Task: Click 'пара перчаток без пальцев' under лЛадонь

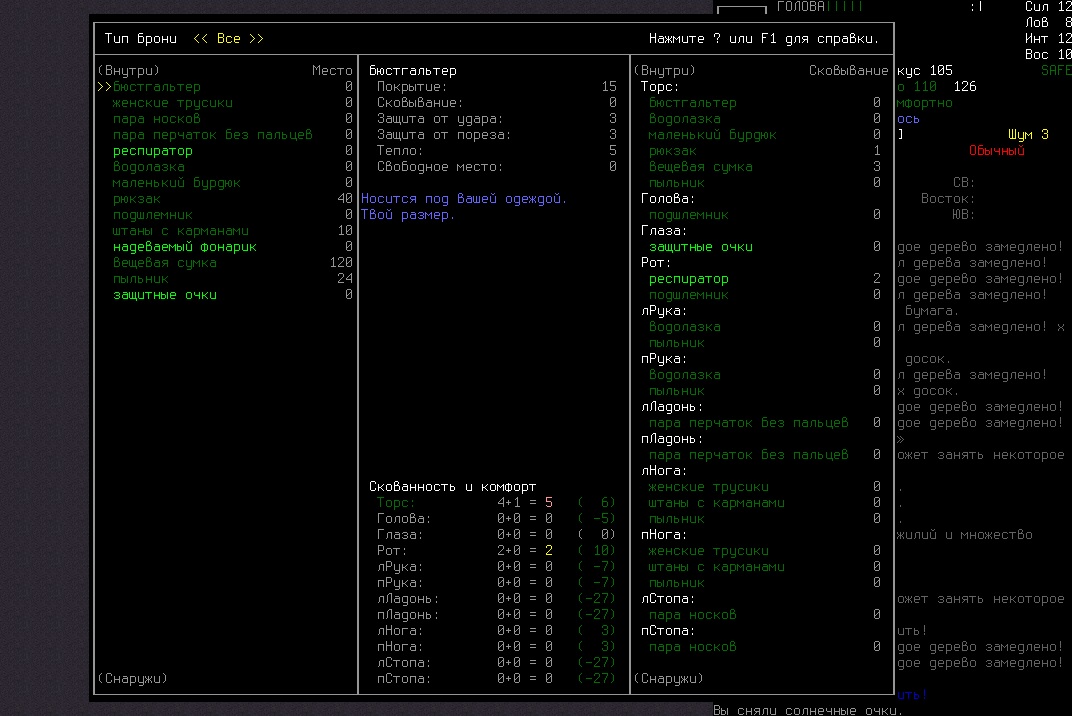Action: [x=749, y=423]
